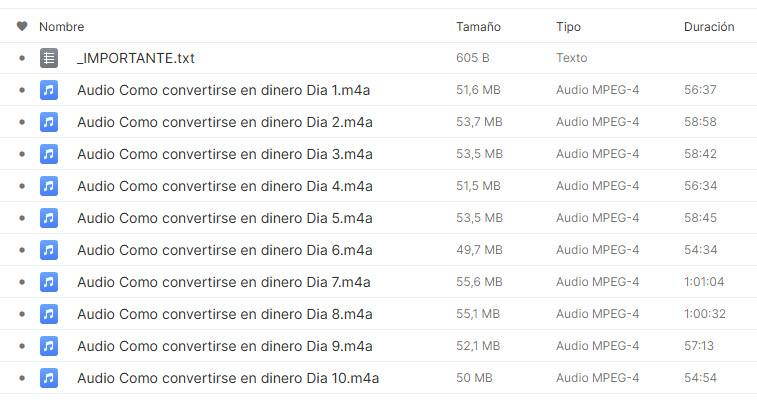Sort files by the Tipo column header
Screen dimensions: 757x414
[568, 27]
